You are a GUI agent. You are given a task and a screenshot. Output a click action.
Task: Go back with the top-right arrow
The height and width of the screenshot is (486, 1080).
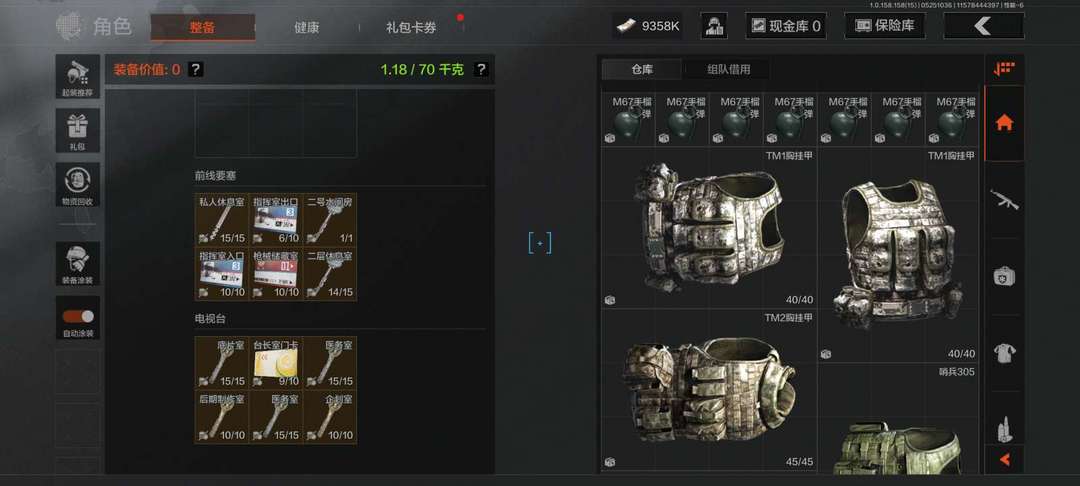(983, 26)
